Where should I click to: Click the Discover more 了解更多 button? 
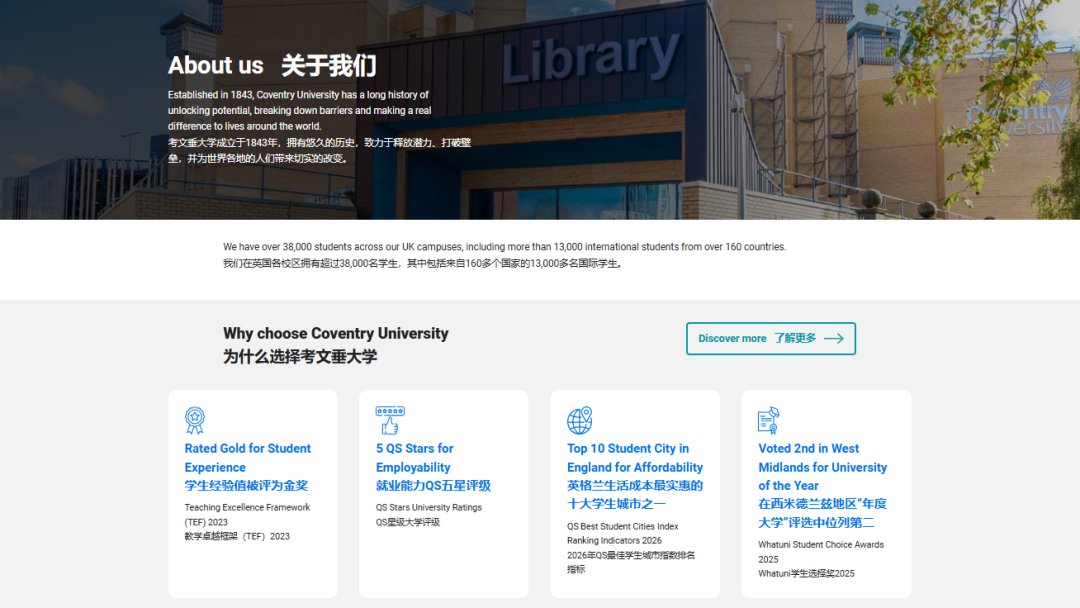pos(770,338)
